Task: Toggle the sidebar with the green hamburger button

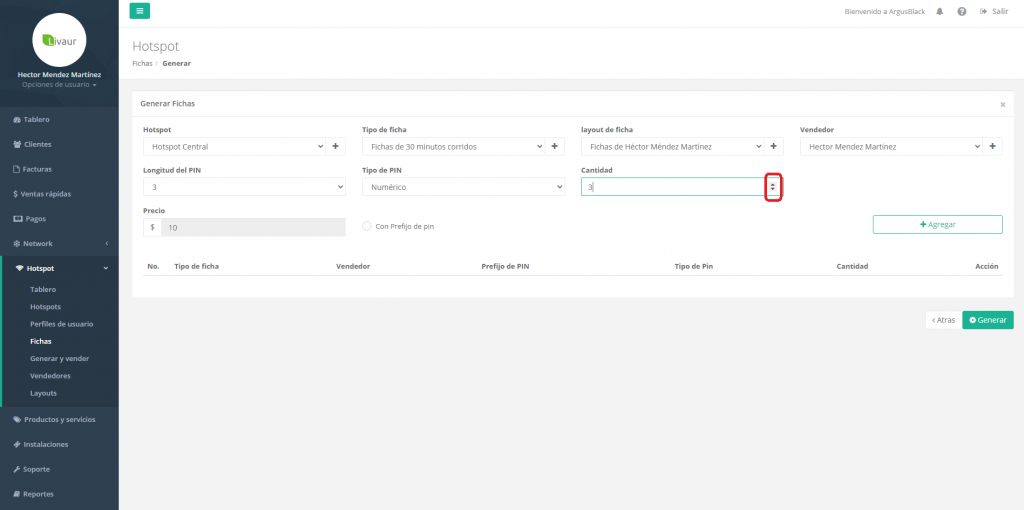Action: [139, 11]
